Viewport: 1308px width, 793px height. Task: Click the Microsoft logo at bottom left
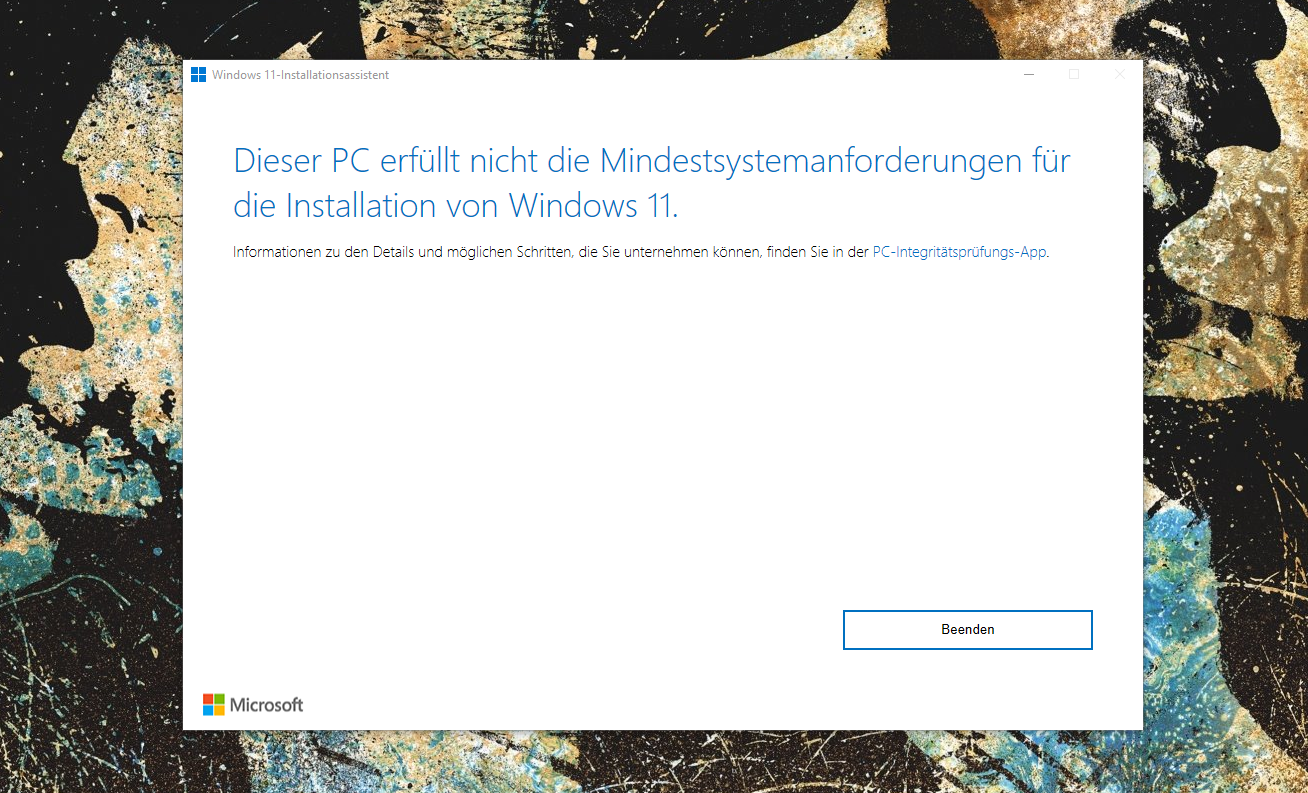tap(252, 704)
